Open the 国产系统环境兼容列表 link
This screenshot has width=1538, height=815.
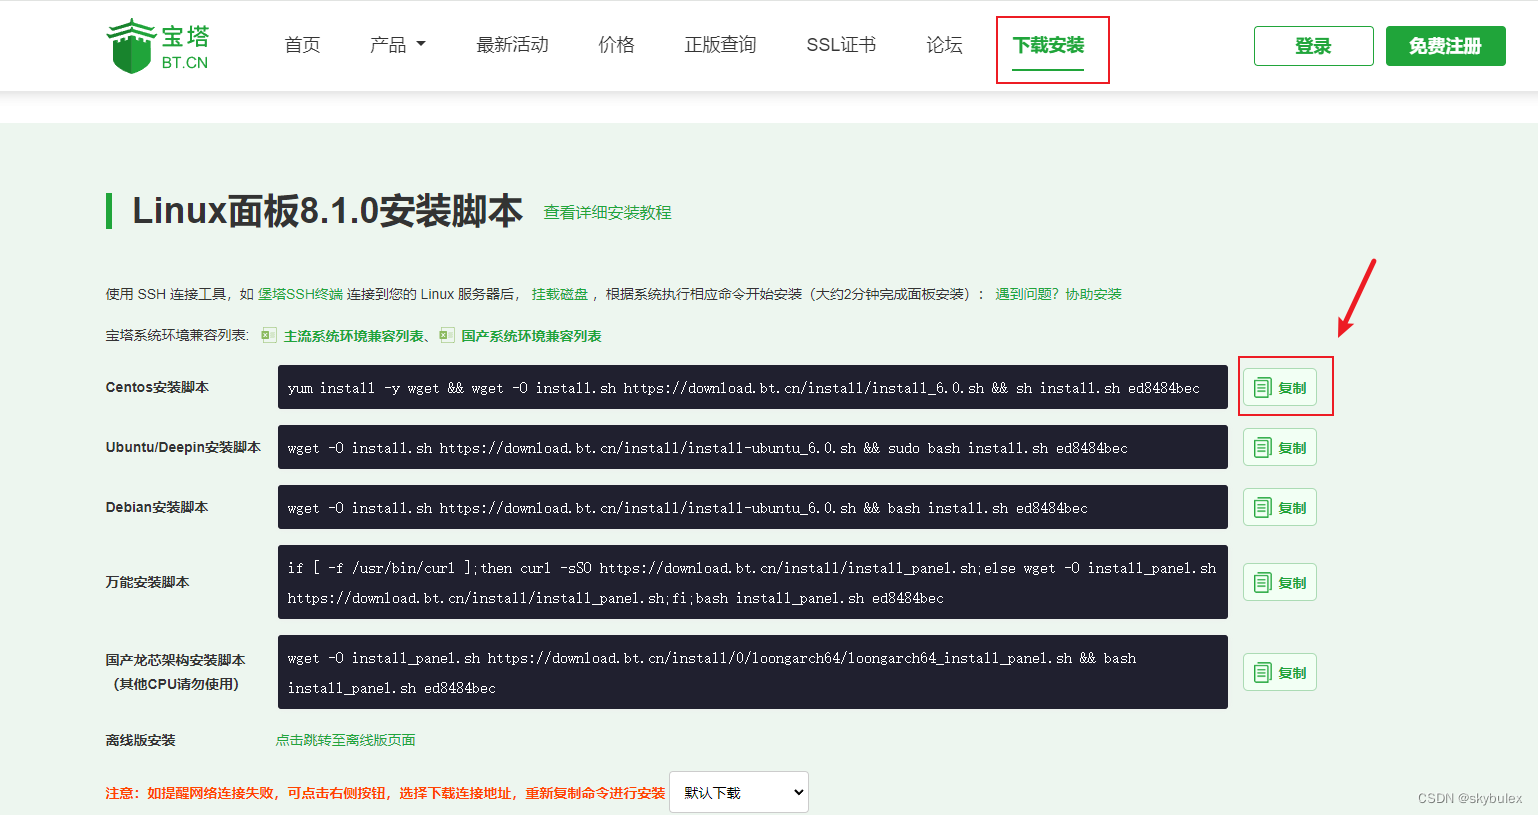(531, 336)
